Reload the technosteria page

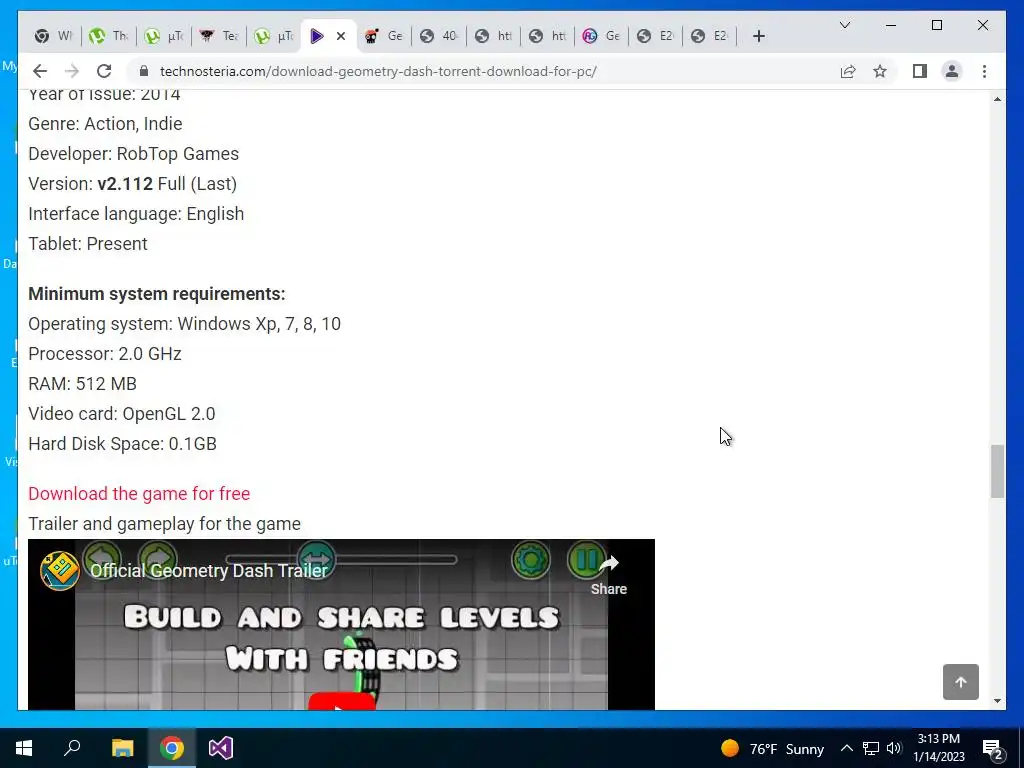coord(104,71)
